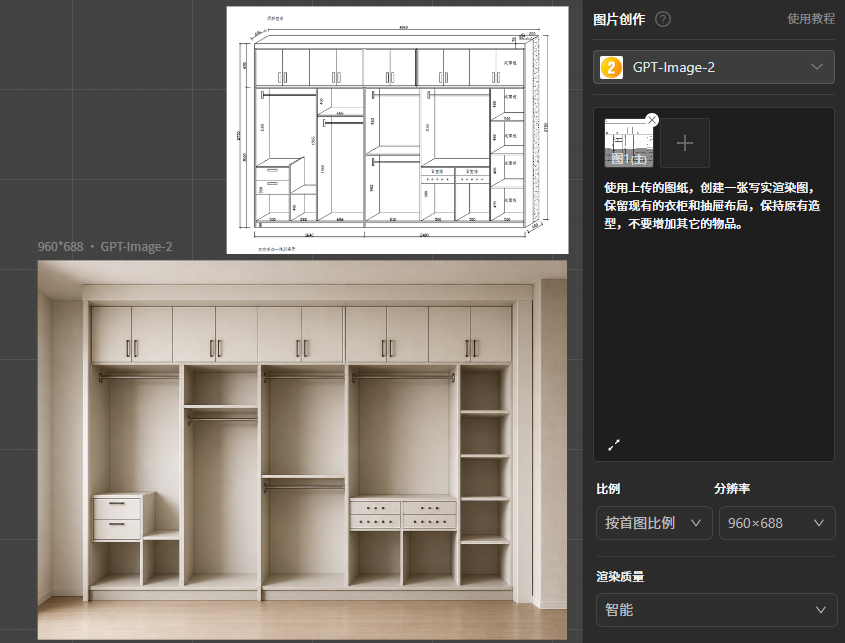Click the orange GPT-Image-2 model icon
Viewport: 845px width, 643px height.
pos(612,67)
